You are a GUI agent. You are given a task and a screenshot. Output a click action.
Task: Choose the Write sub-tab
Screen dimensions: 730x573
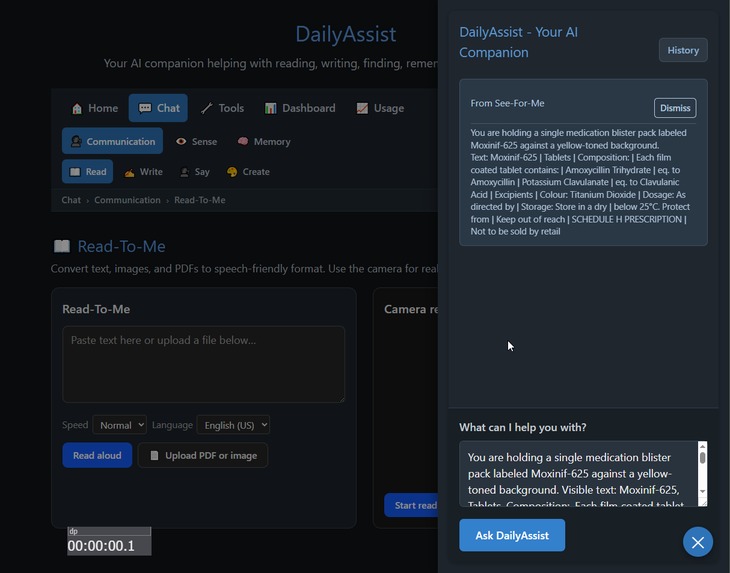point(143,172)
